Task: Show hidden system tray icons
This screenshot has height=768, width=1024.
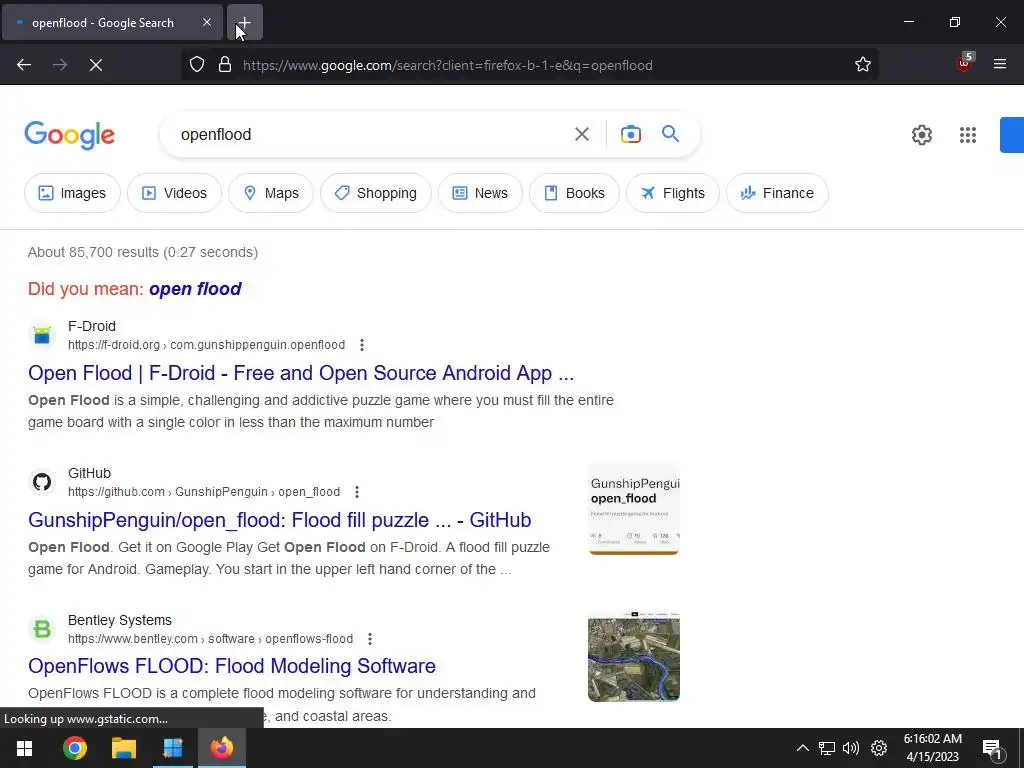Action: click(803, 748)
